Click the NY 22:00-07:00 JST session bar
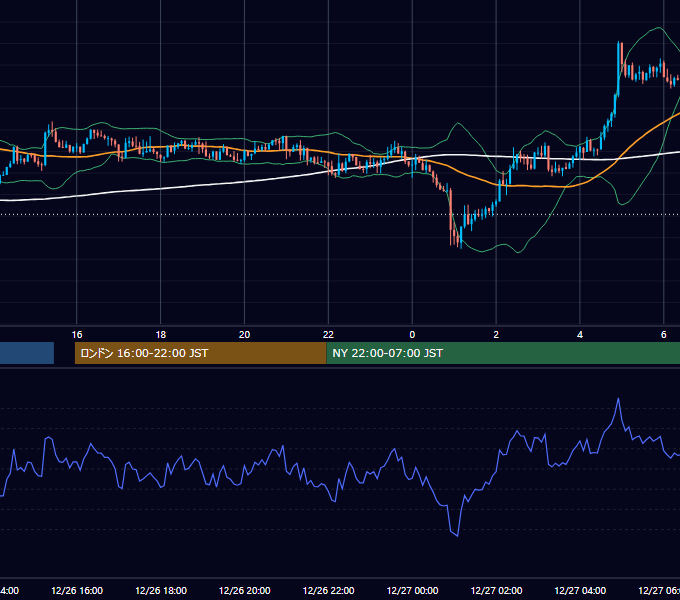Image resolution: width=680 pixels, height=600 pixels. 503,353
